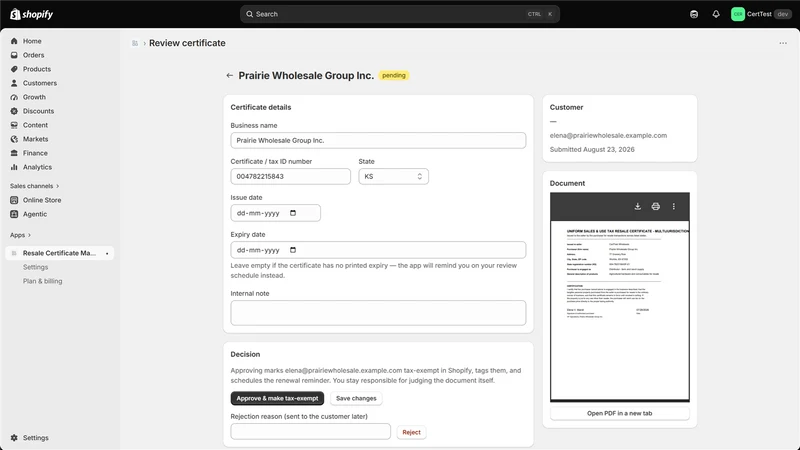Click Open PDF in a new tab

[x=619, y=413]
